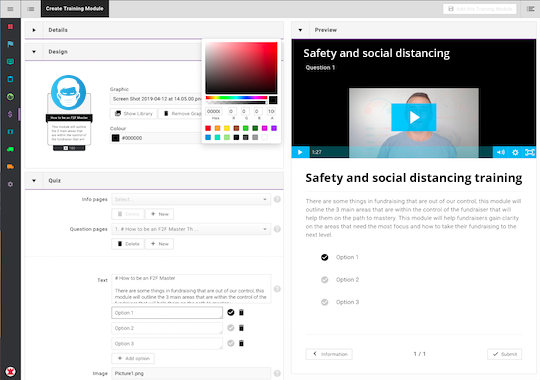Click help icon next to Question pages
This screenshot has width=540, height=380.
click(x=277, y=229)
